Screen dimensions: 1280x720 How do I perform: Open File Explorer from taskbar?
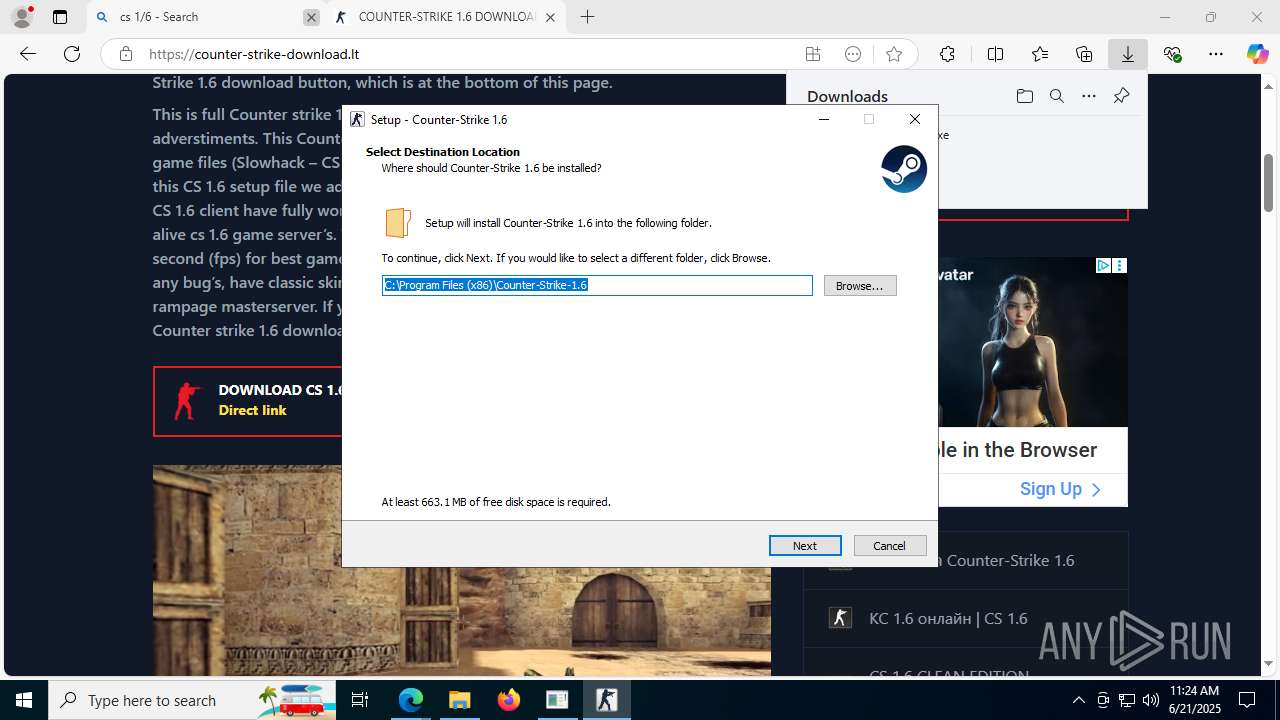pyautogui.click(x=459, y=700)
